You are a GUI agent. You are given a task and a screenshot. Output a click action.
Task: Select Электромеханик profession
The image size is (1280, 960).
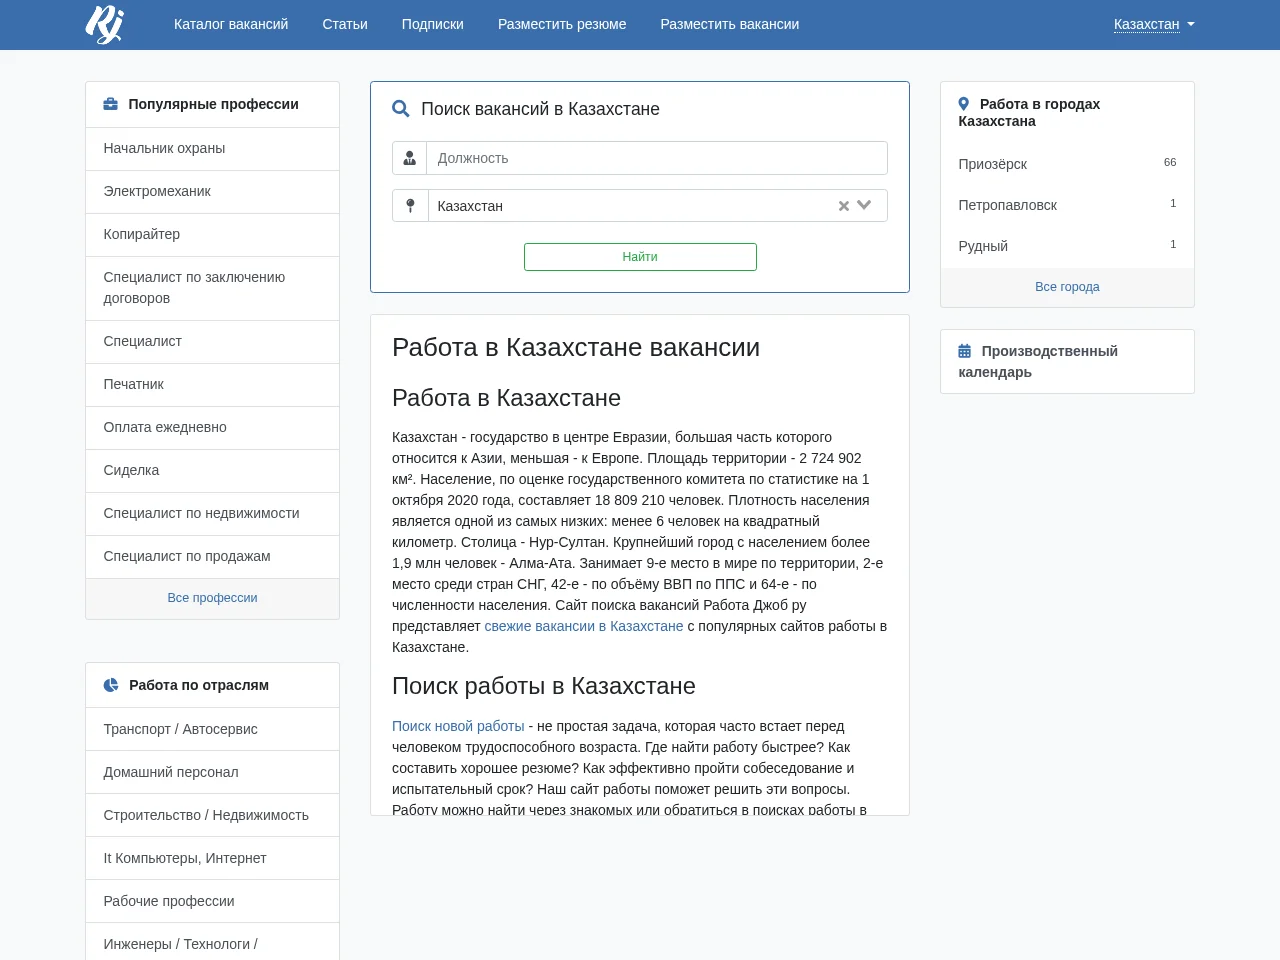[212, 191]
